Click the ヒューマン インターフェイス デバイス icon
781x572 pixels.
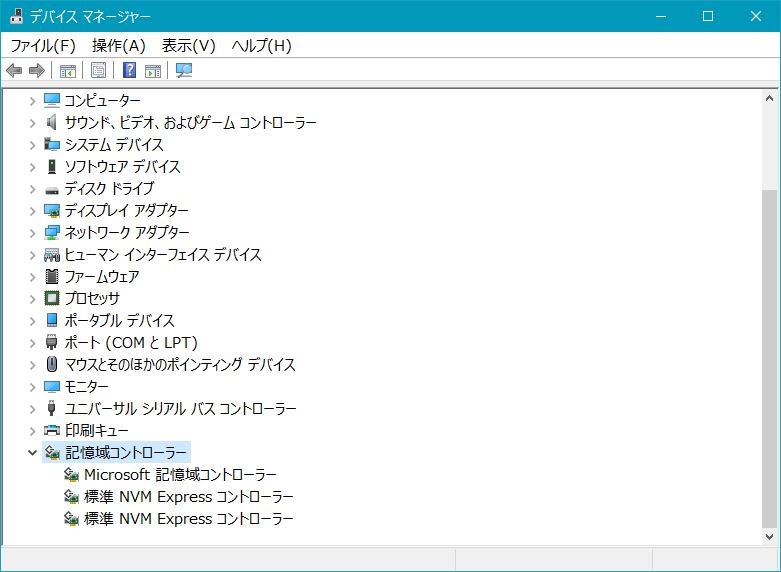pos(52,255)
